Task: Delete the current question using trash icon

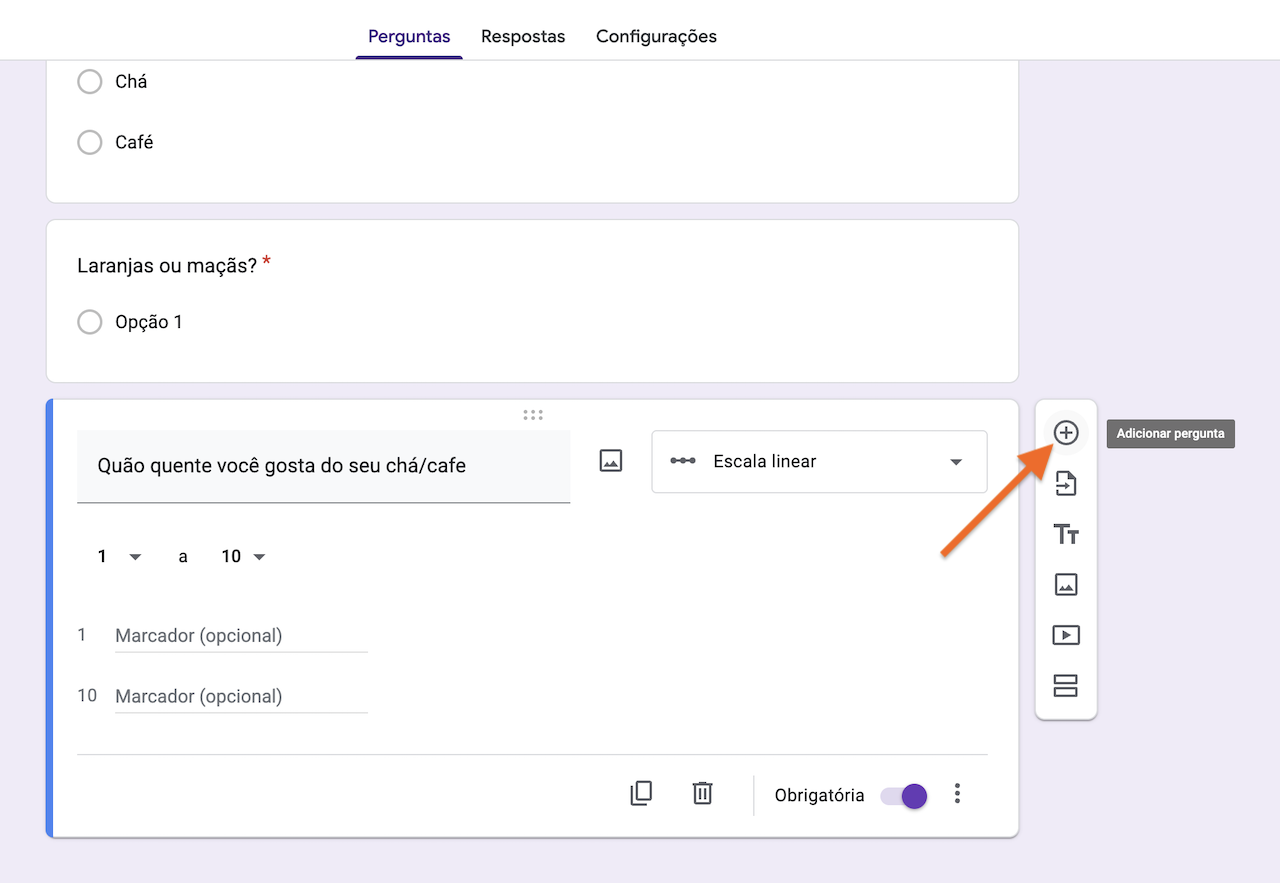Action: 702,792
